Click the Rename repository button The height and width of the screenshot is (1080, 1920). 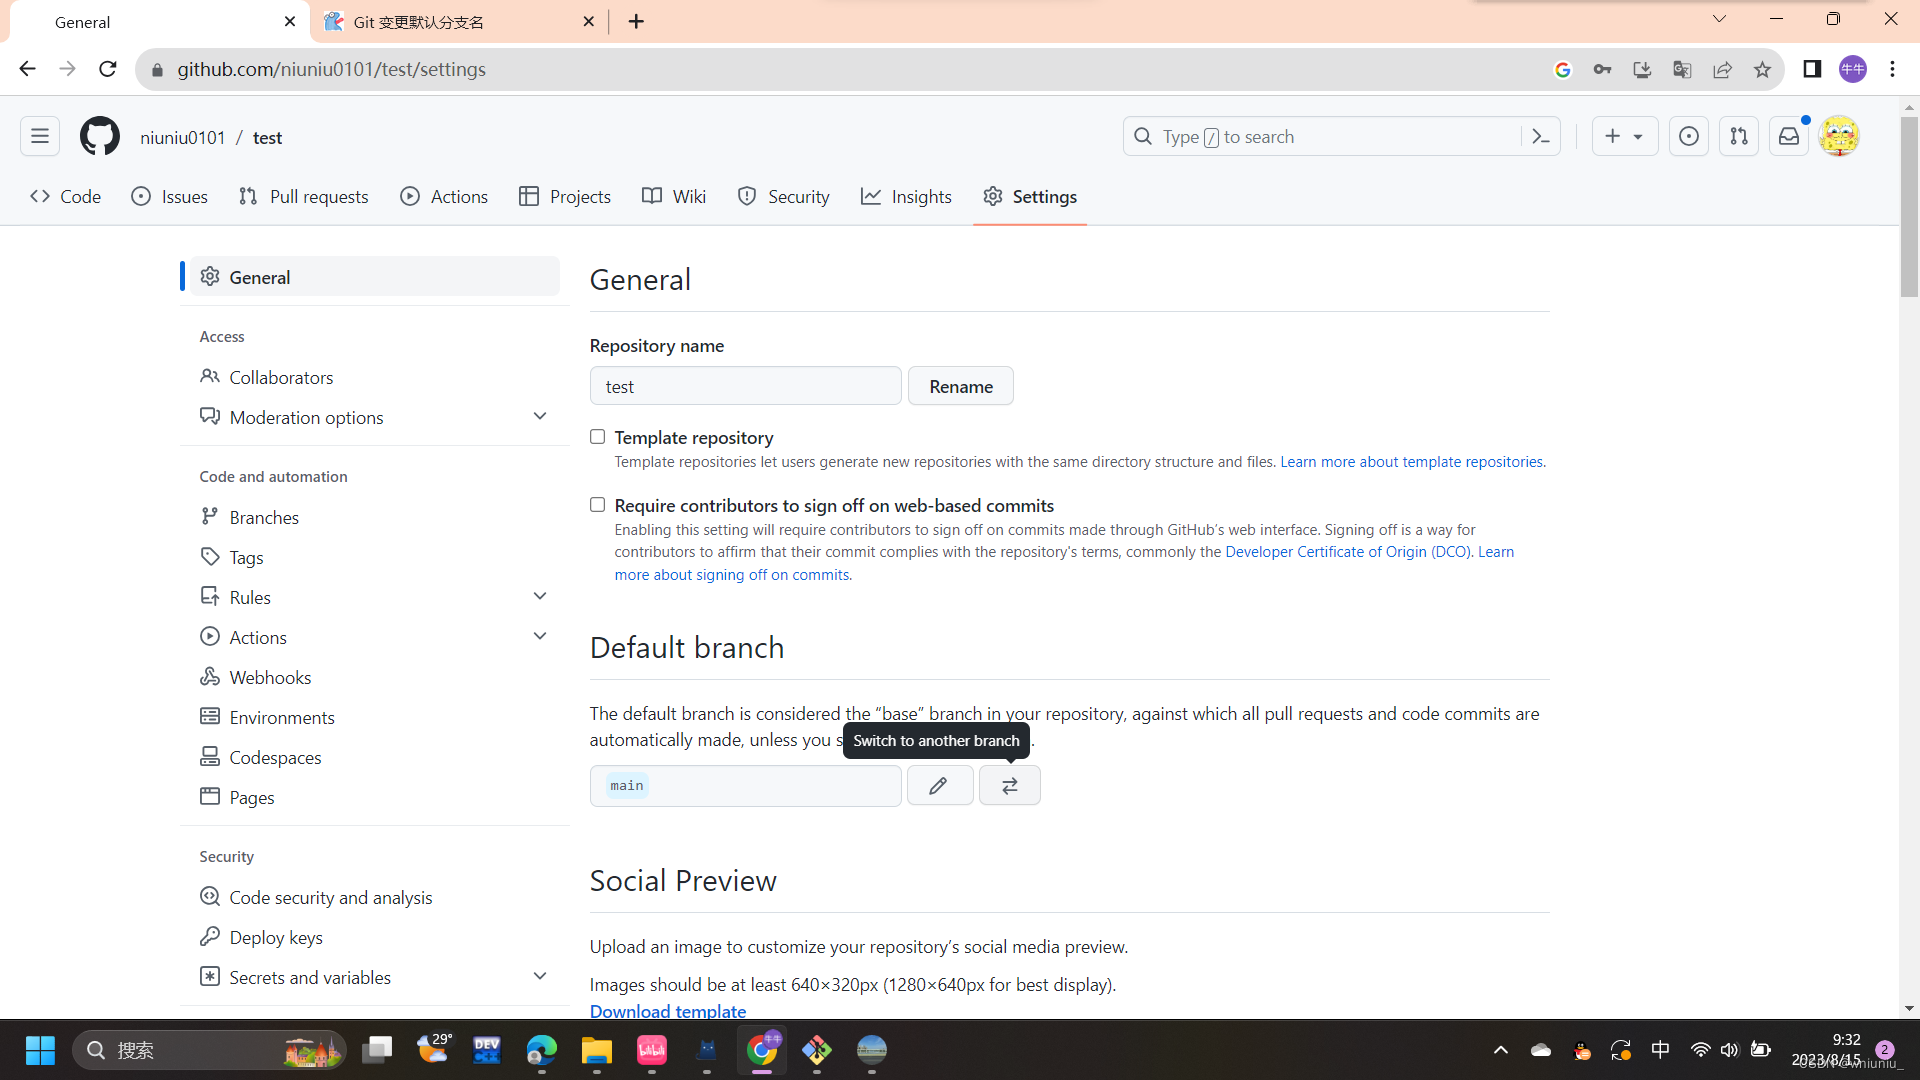(961, 385)
